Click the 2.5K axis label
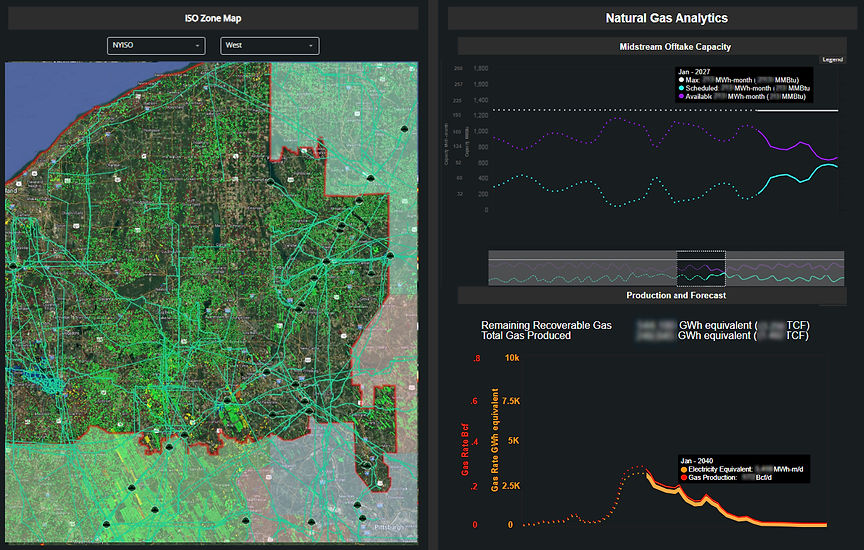This screenshot has height=550, width=864. tap(511, 486)
